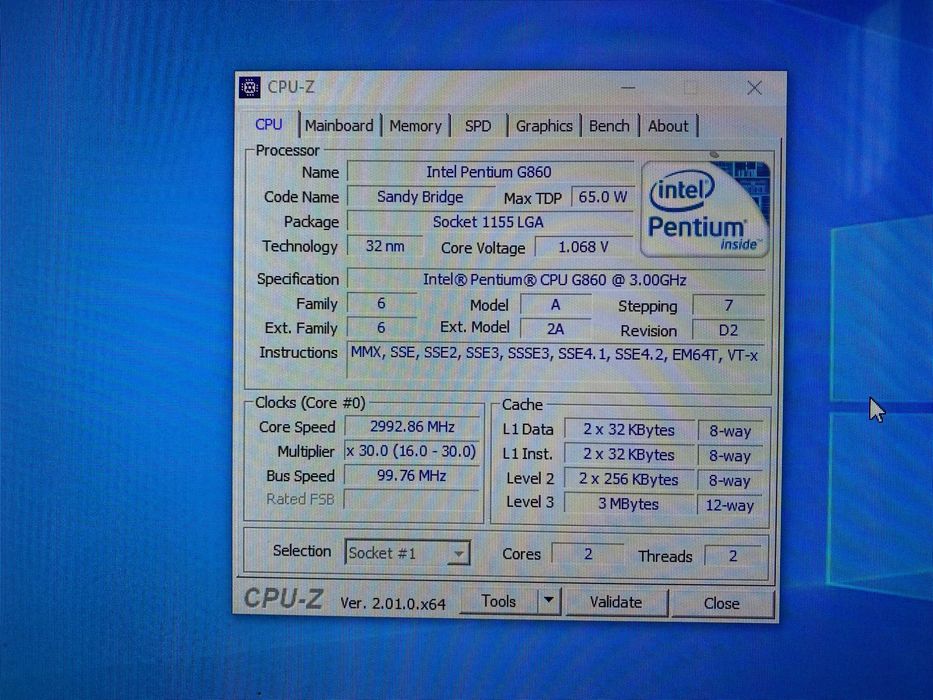Click the Package value Socket 1155 LGA
Screen dimensions: 933x700
490,222
